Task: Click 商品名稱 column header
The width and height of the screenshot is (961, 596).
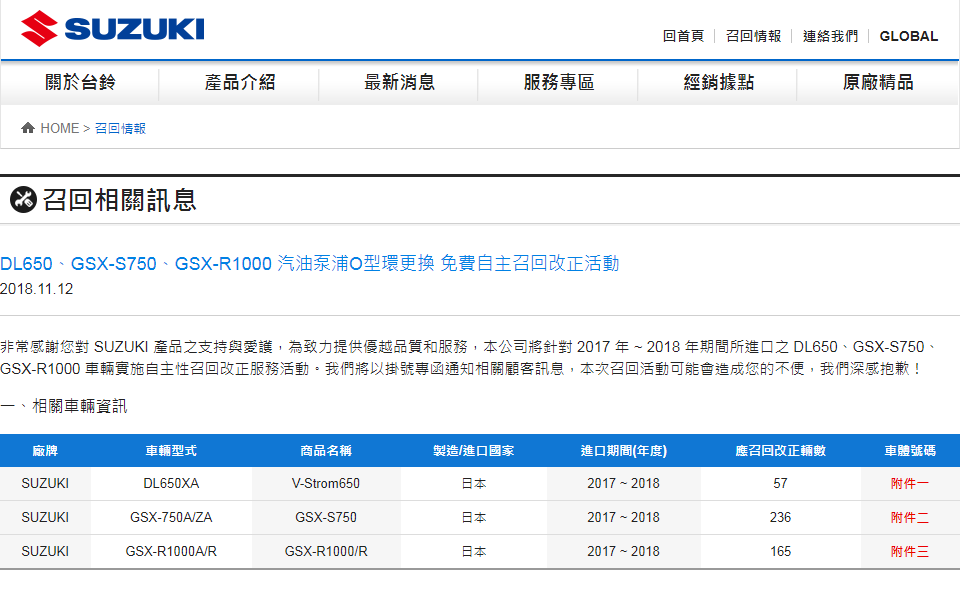Action: (x=326, y=451)
